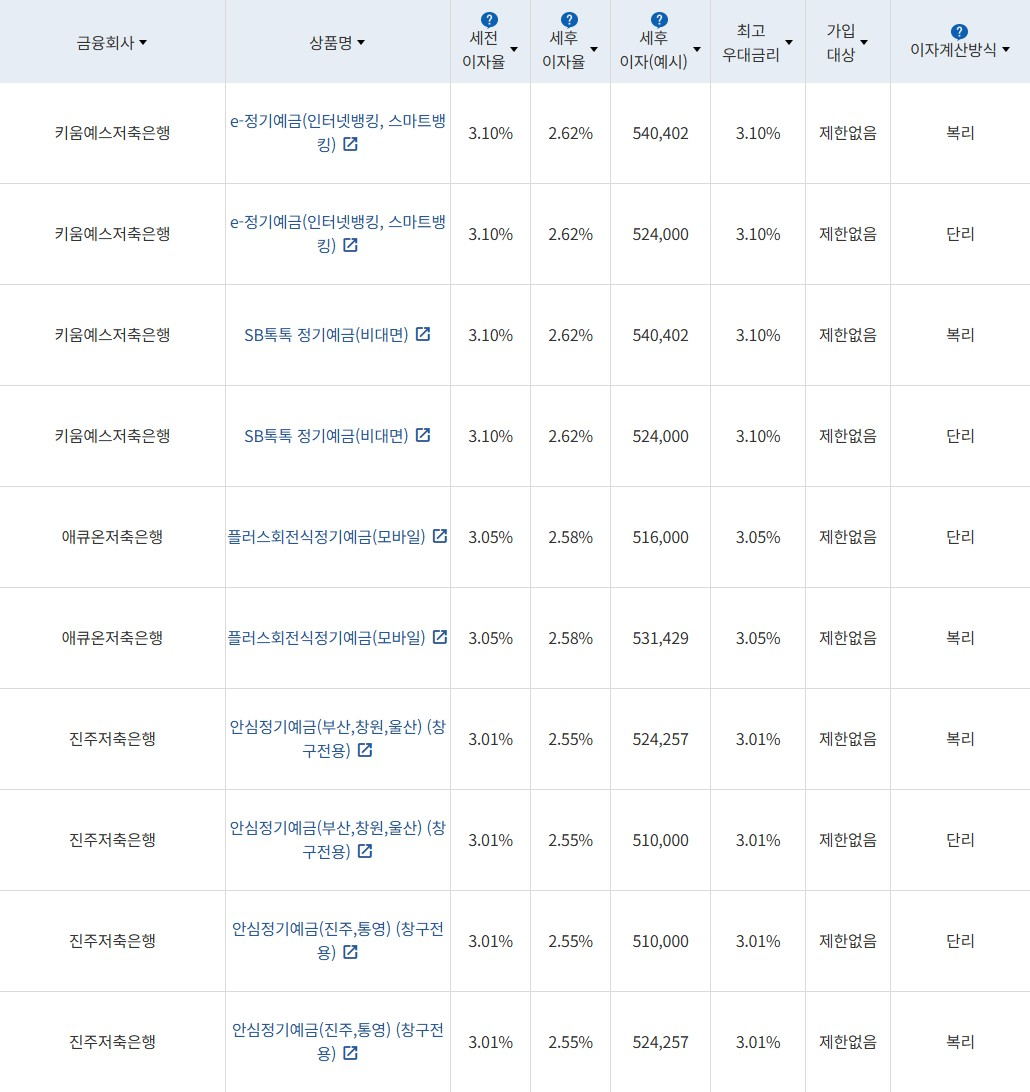Viewport: 1030px width, 1092px height.
Task: Select the first 키움예스저축은행 company cell
Action: click(111, 132)
